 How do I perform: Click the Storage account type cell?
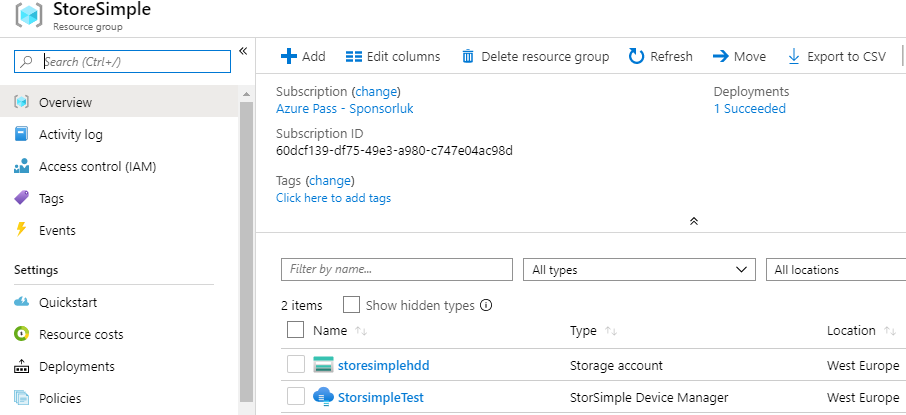pyautogui.click(x=617, y=365)
